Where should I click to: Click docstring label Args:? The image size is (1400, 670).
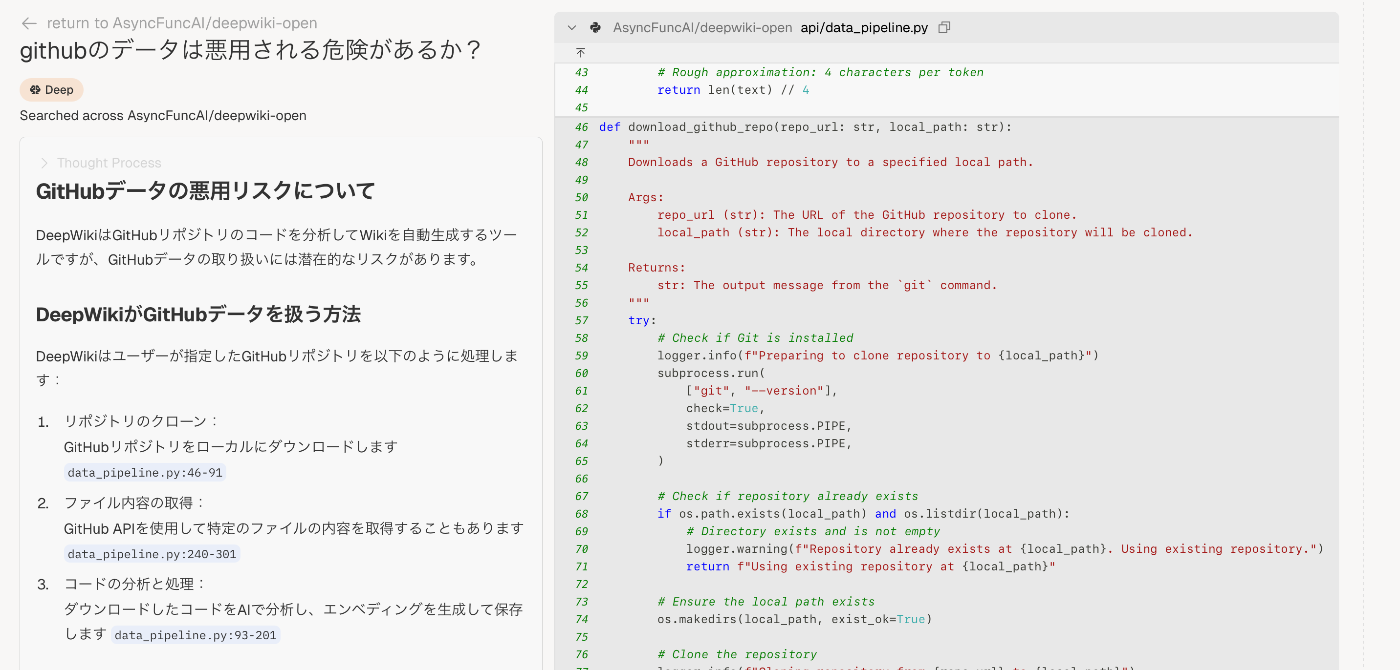tap(646, 197)
